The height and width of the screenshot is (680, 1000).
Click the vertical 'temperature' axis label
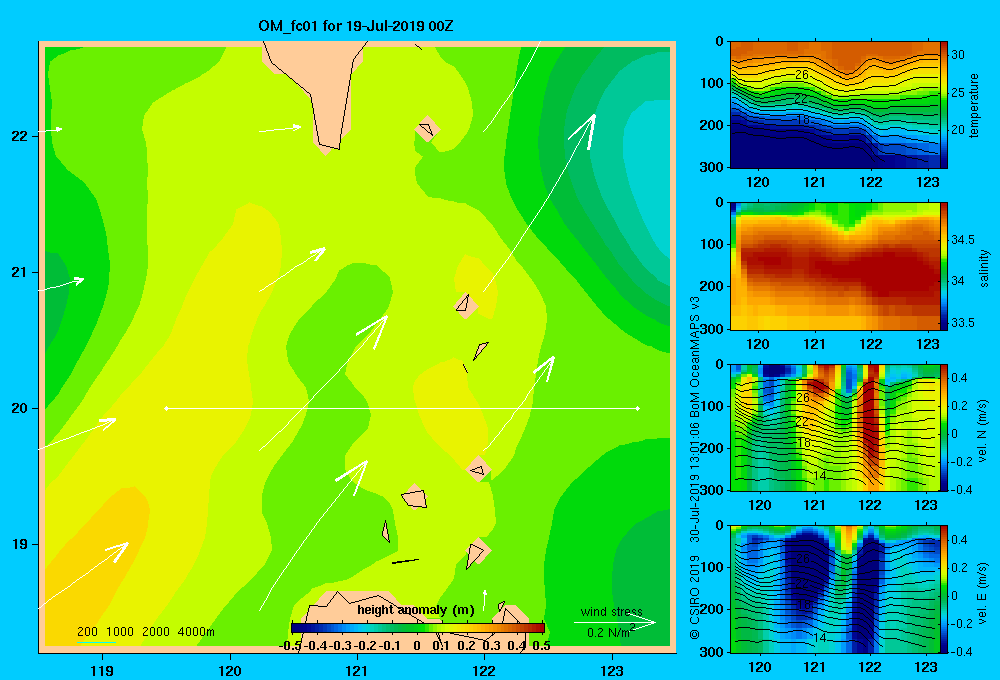tap(974, 105)
